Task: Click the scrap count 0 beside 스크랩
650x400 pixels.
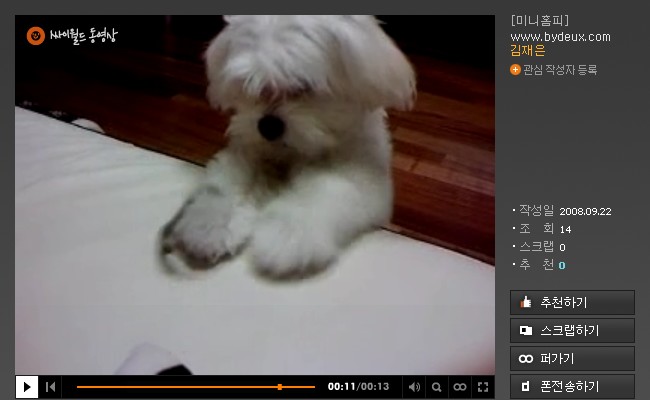Action: point(562,247)
